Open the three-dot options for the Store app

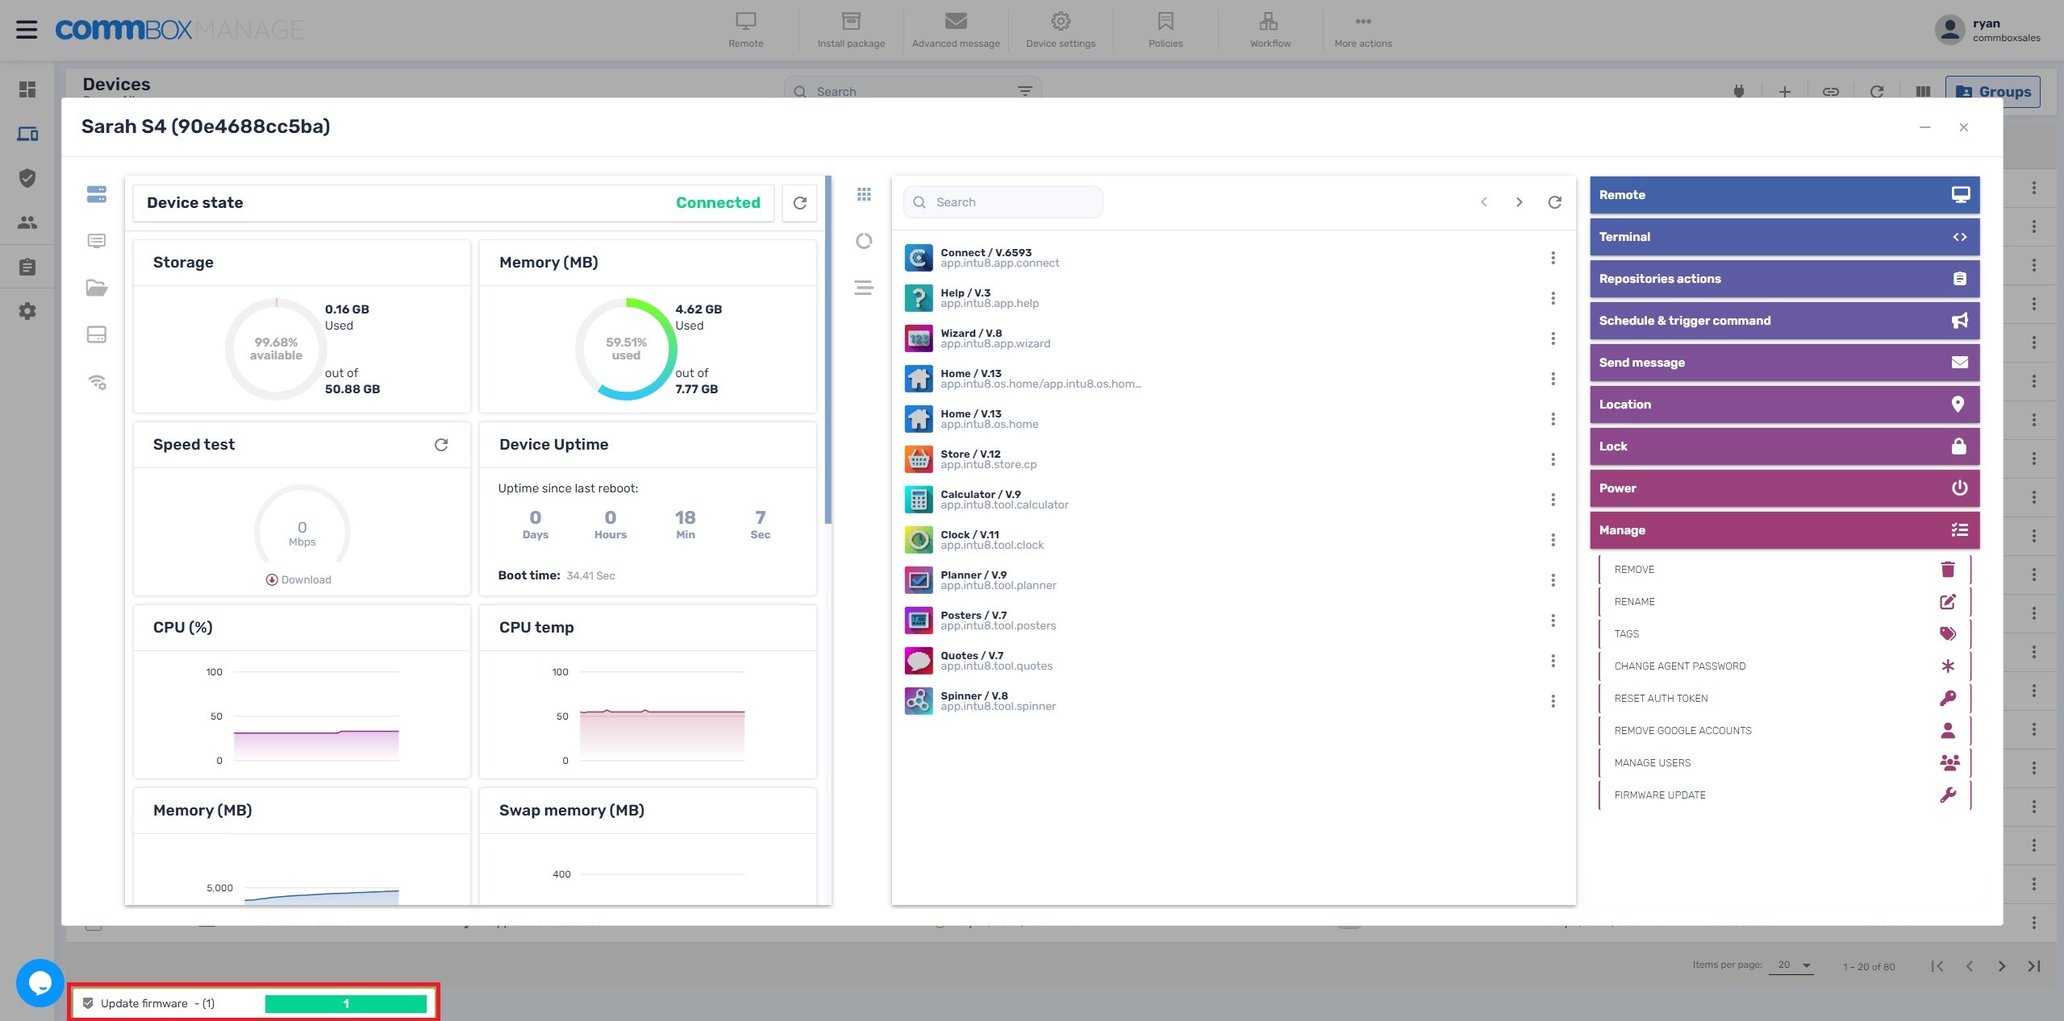point(1553,459)
